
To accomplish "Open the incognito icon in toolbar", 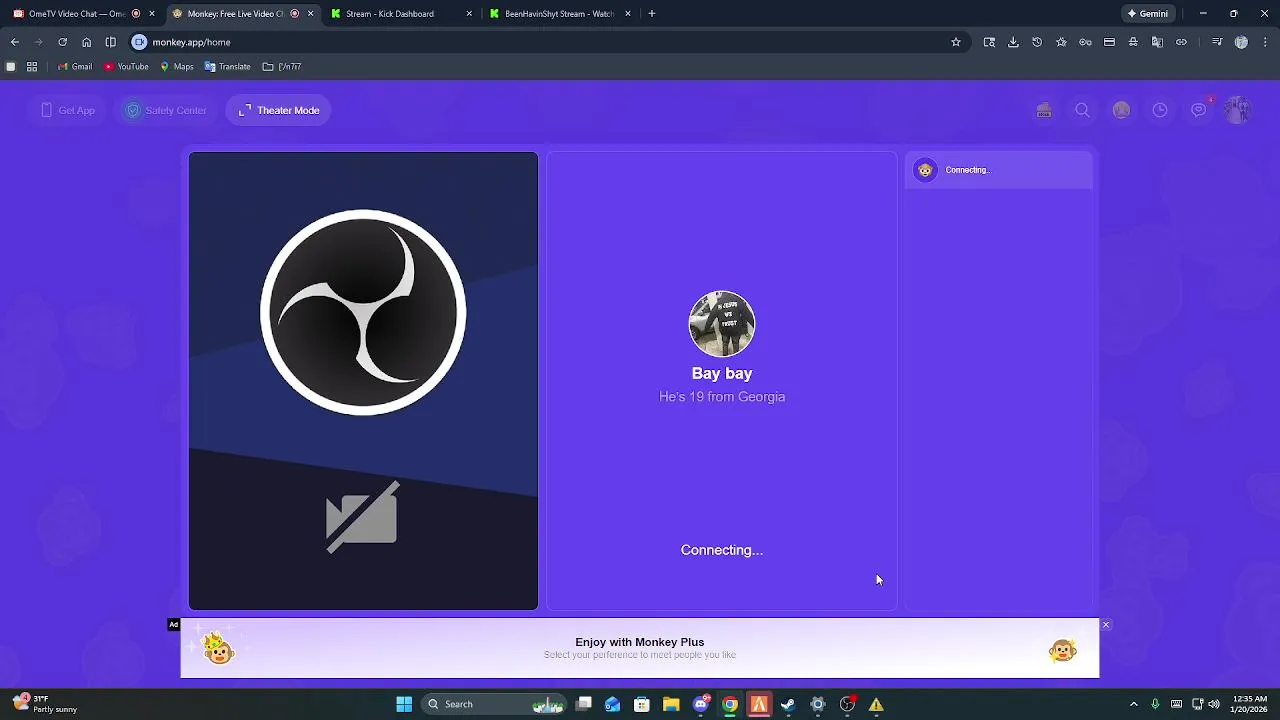I will (x=1133, y=42).
